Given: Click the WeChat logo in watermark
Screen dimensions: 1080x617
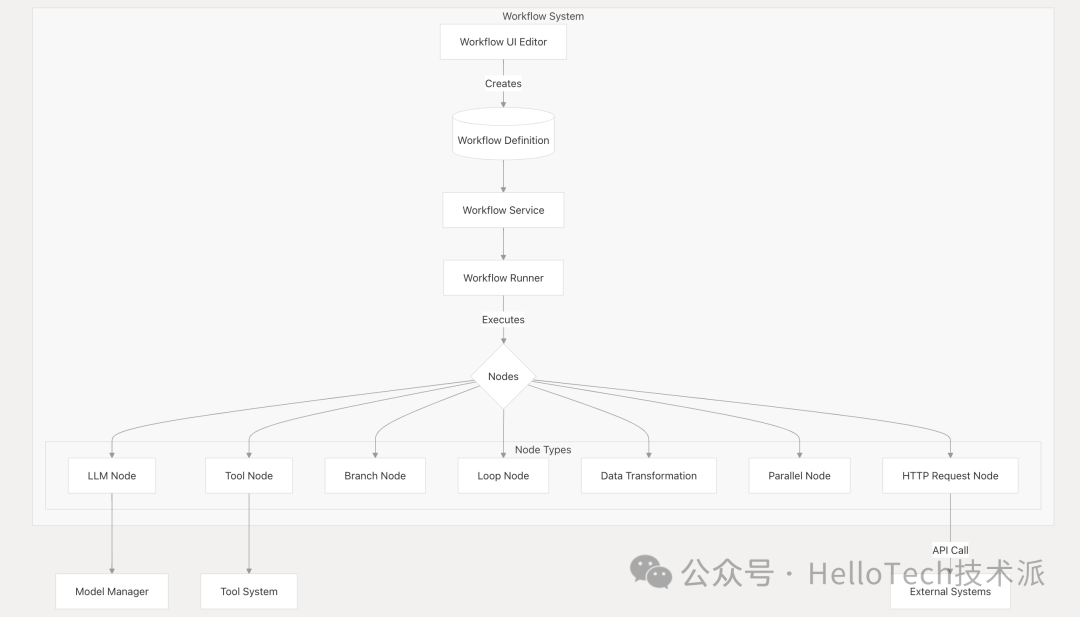Looking at the screenshot, I should click(651, 572).
